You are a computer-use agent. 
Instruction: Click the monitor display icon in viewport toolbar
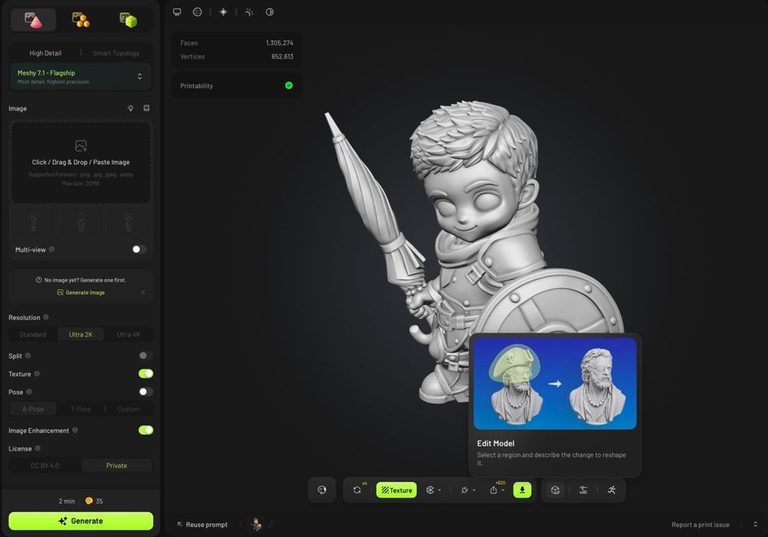click(177, 12)
